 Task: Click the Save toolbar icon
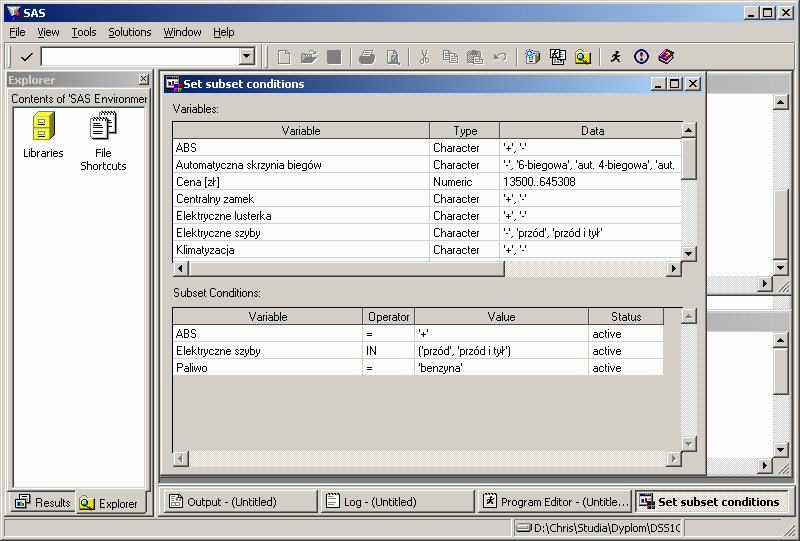[x=334, y=57]
